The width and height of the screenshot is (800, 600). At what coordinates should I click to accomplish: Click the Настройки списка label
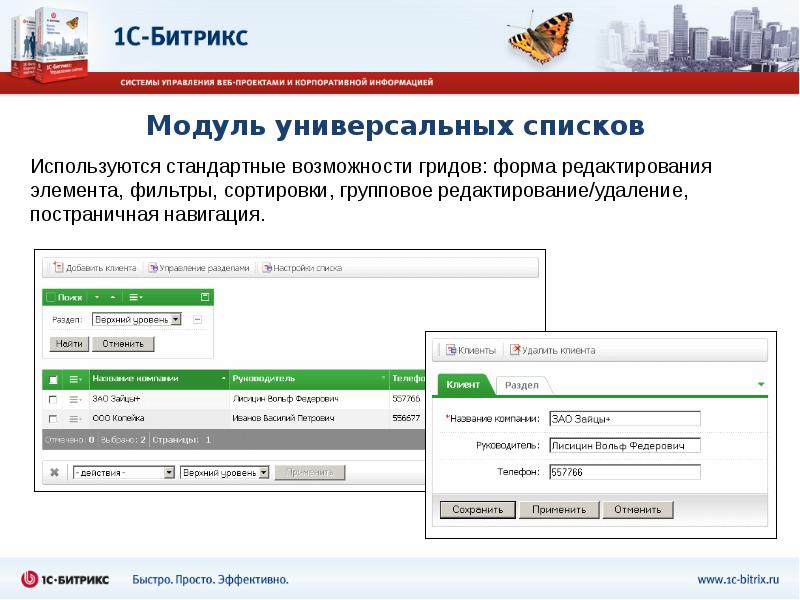(x=308, y=268)
